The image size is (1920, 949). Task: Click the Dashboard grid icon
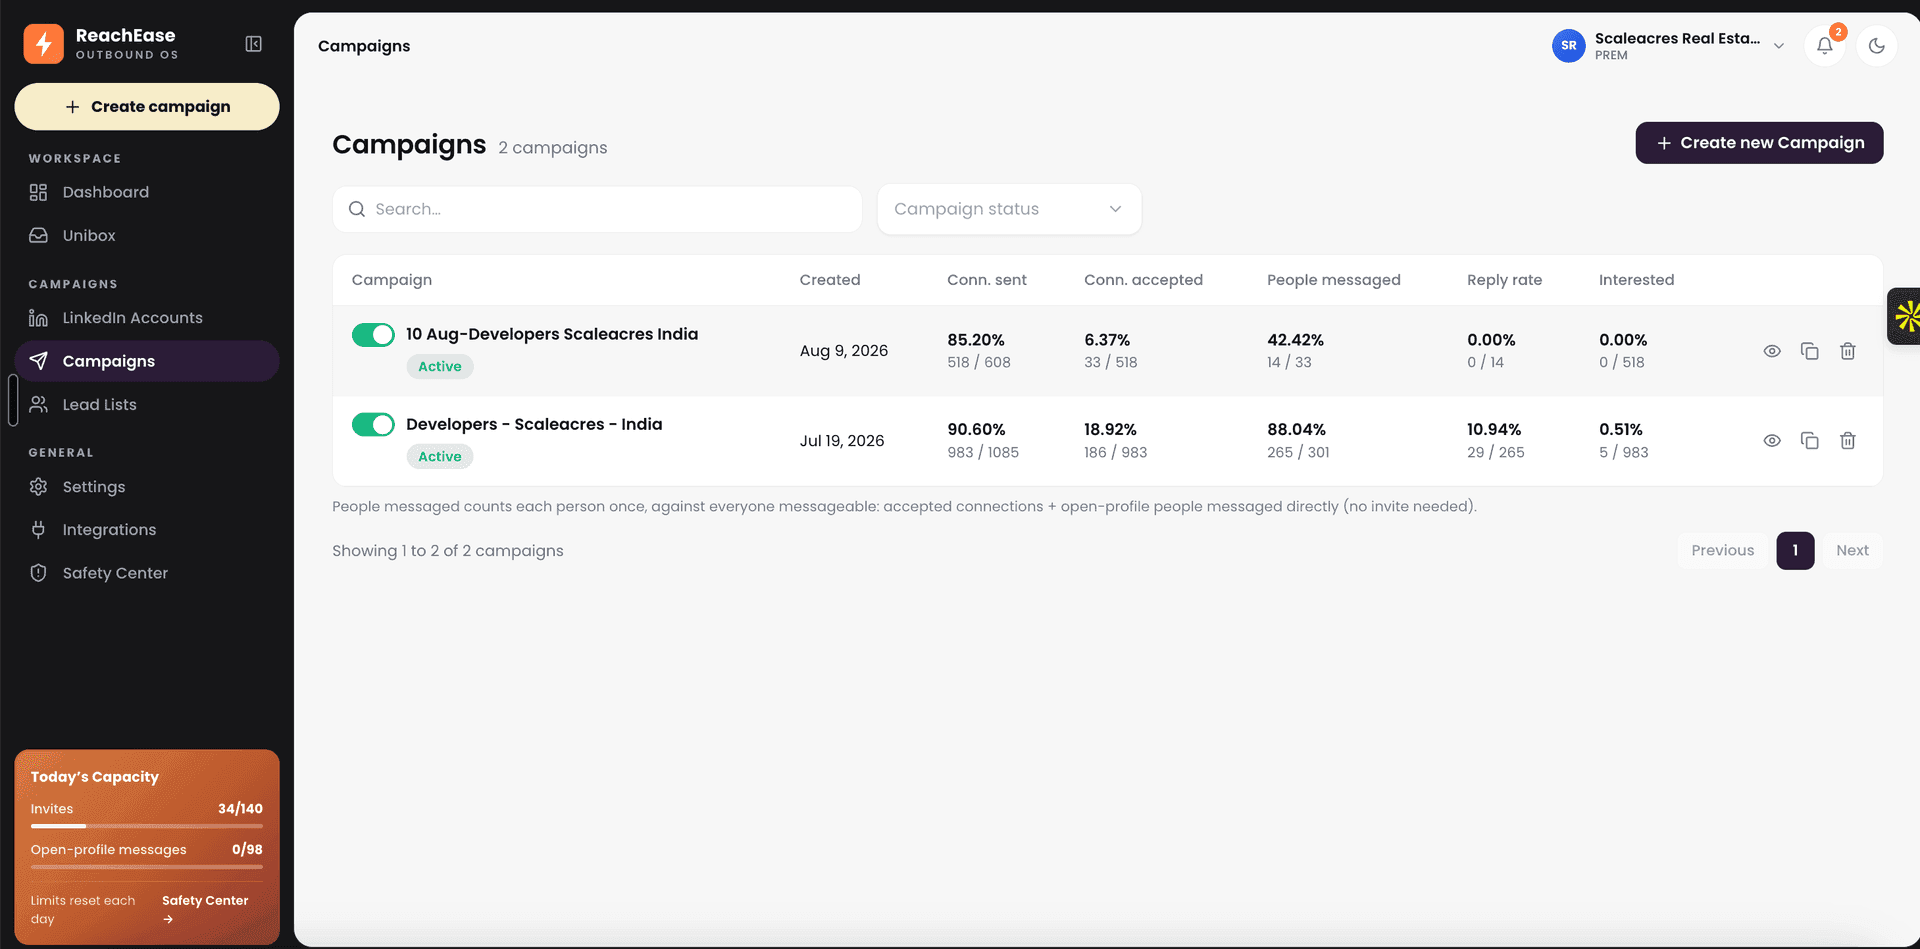click(x=38, y=192)
